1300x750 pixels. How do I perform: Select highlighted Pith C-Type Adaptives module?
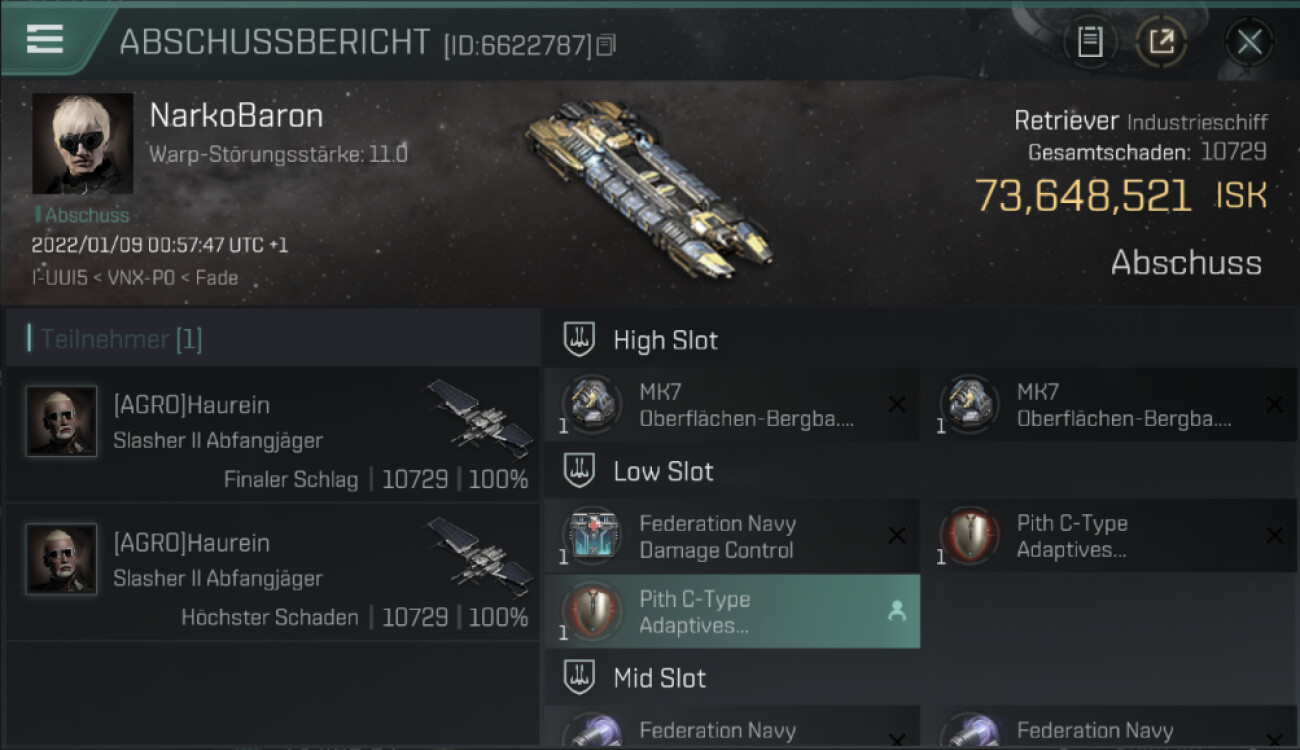[x=732, y=611]
